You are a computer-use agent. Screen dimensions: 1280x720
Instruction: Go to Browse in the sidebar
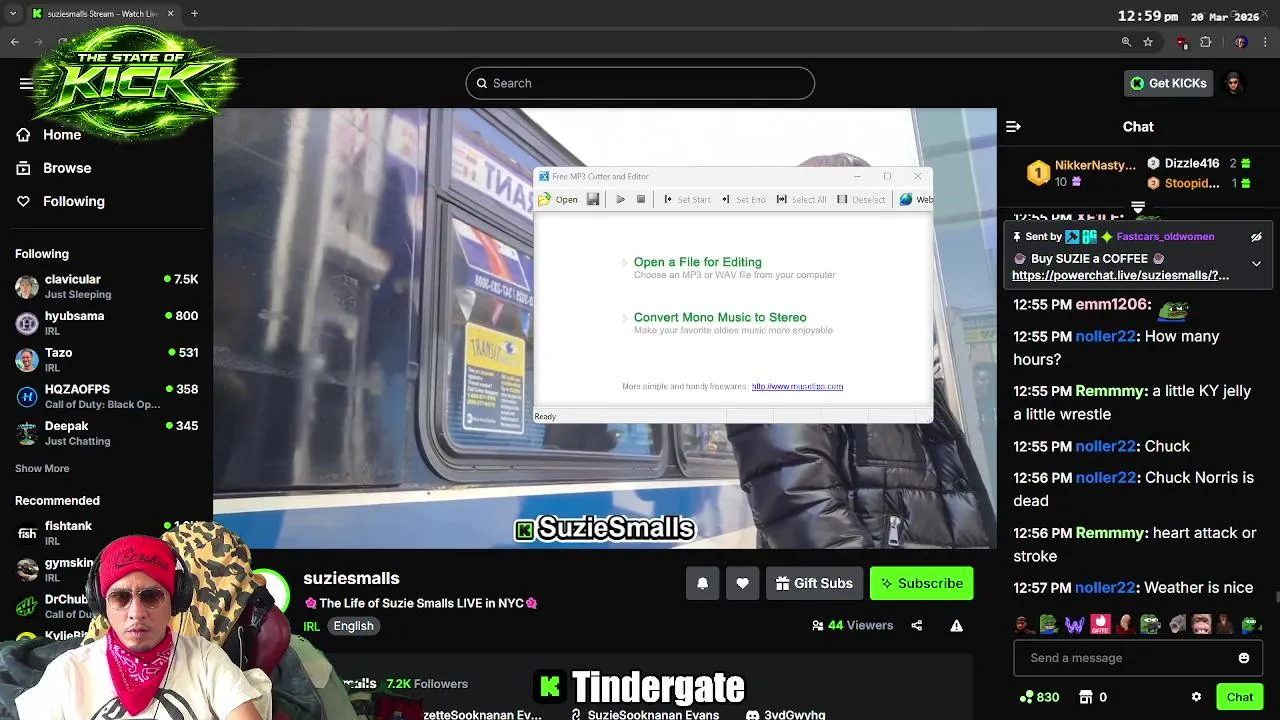coord(67,168)
